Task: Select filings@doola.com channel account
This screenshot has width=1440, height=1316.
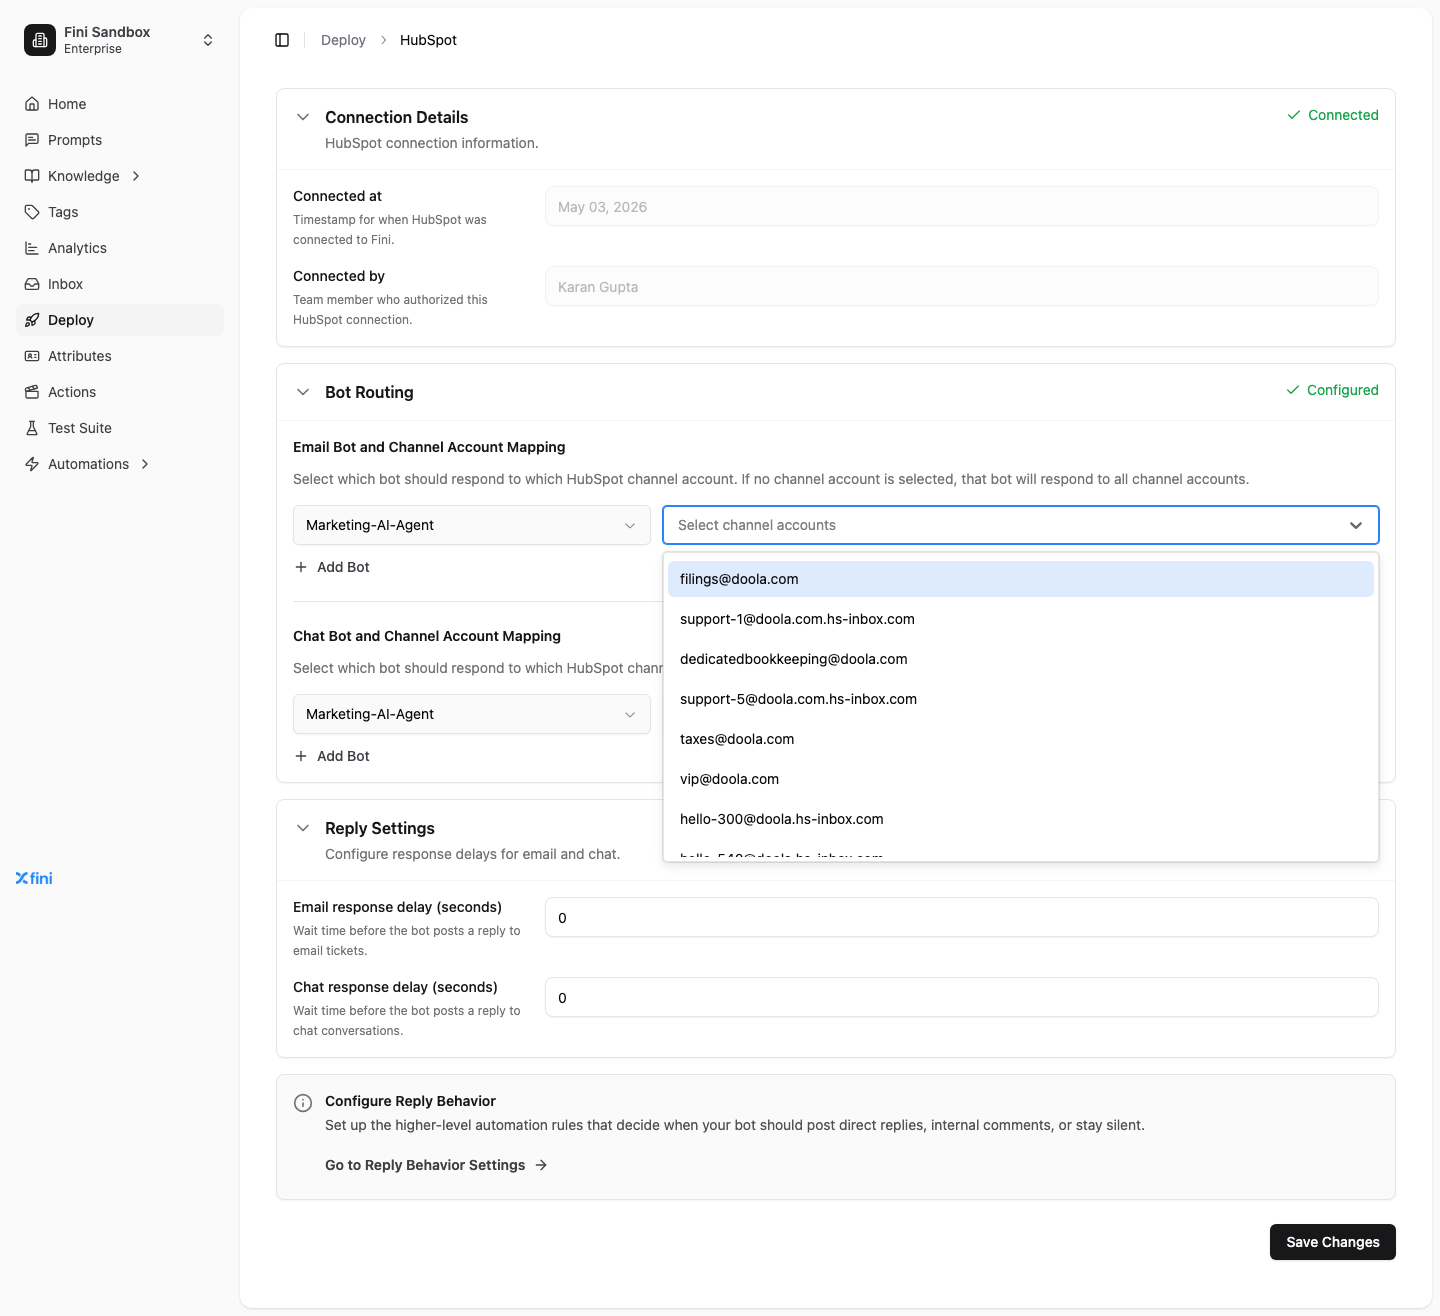Action: pos(1021,579)
